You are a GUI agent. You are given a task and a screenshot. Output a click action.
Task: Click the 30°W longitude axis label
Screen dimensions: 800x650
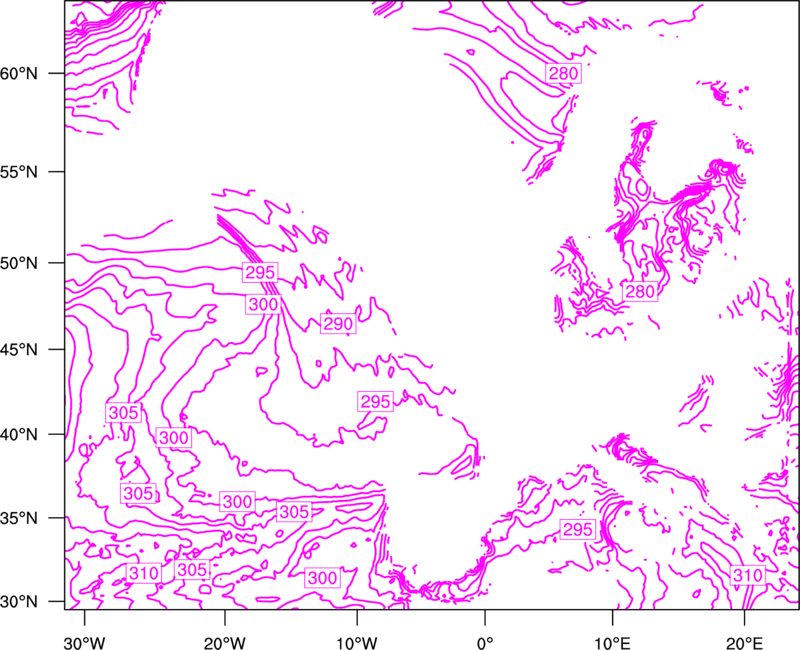(x=84, y=643)
